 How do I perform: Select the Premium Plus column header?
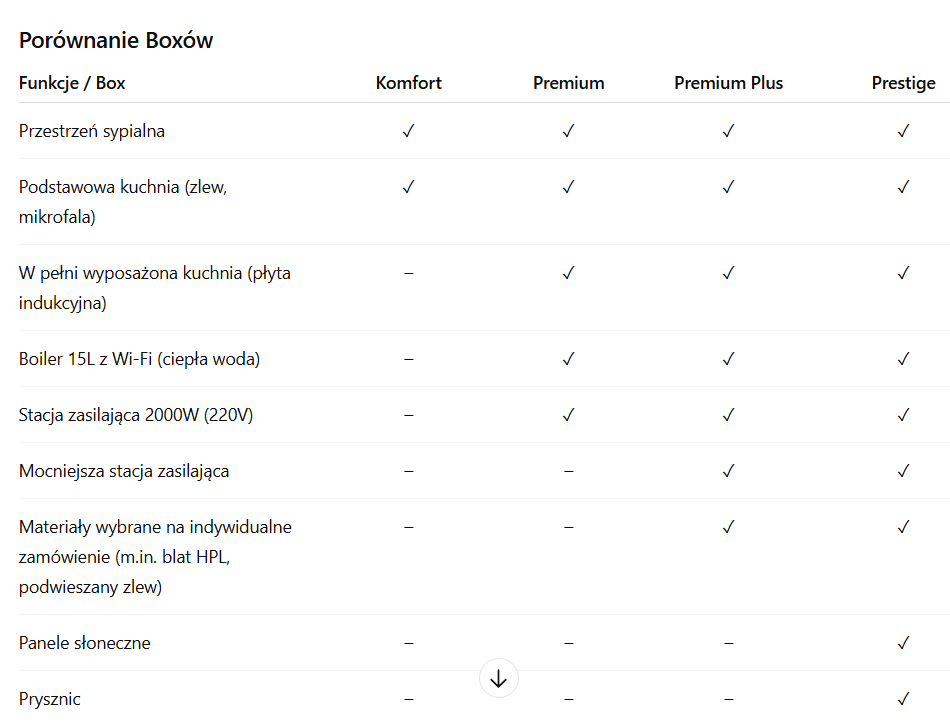pyautogui.click(x=728, y=83)
